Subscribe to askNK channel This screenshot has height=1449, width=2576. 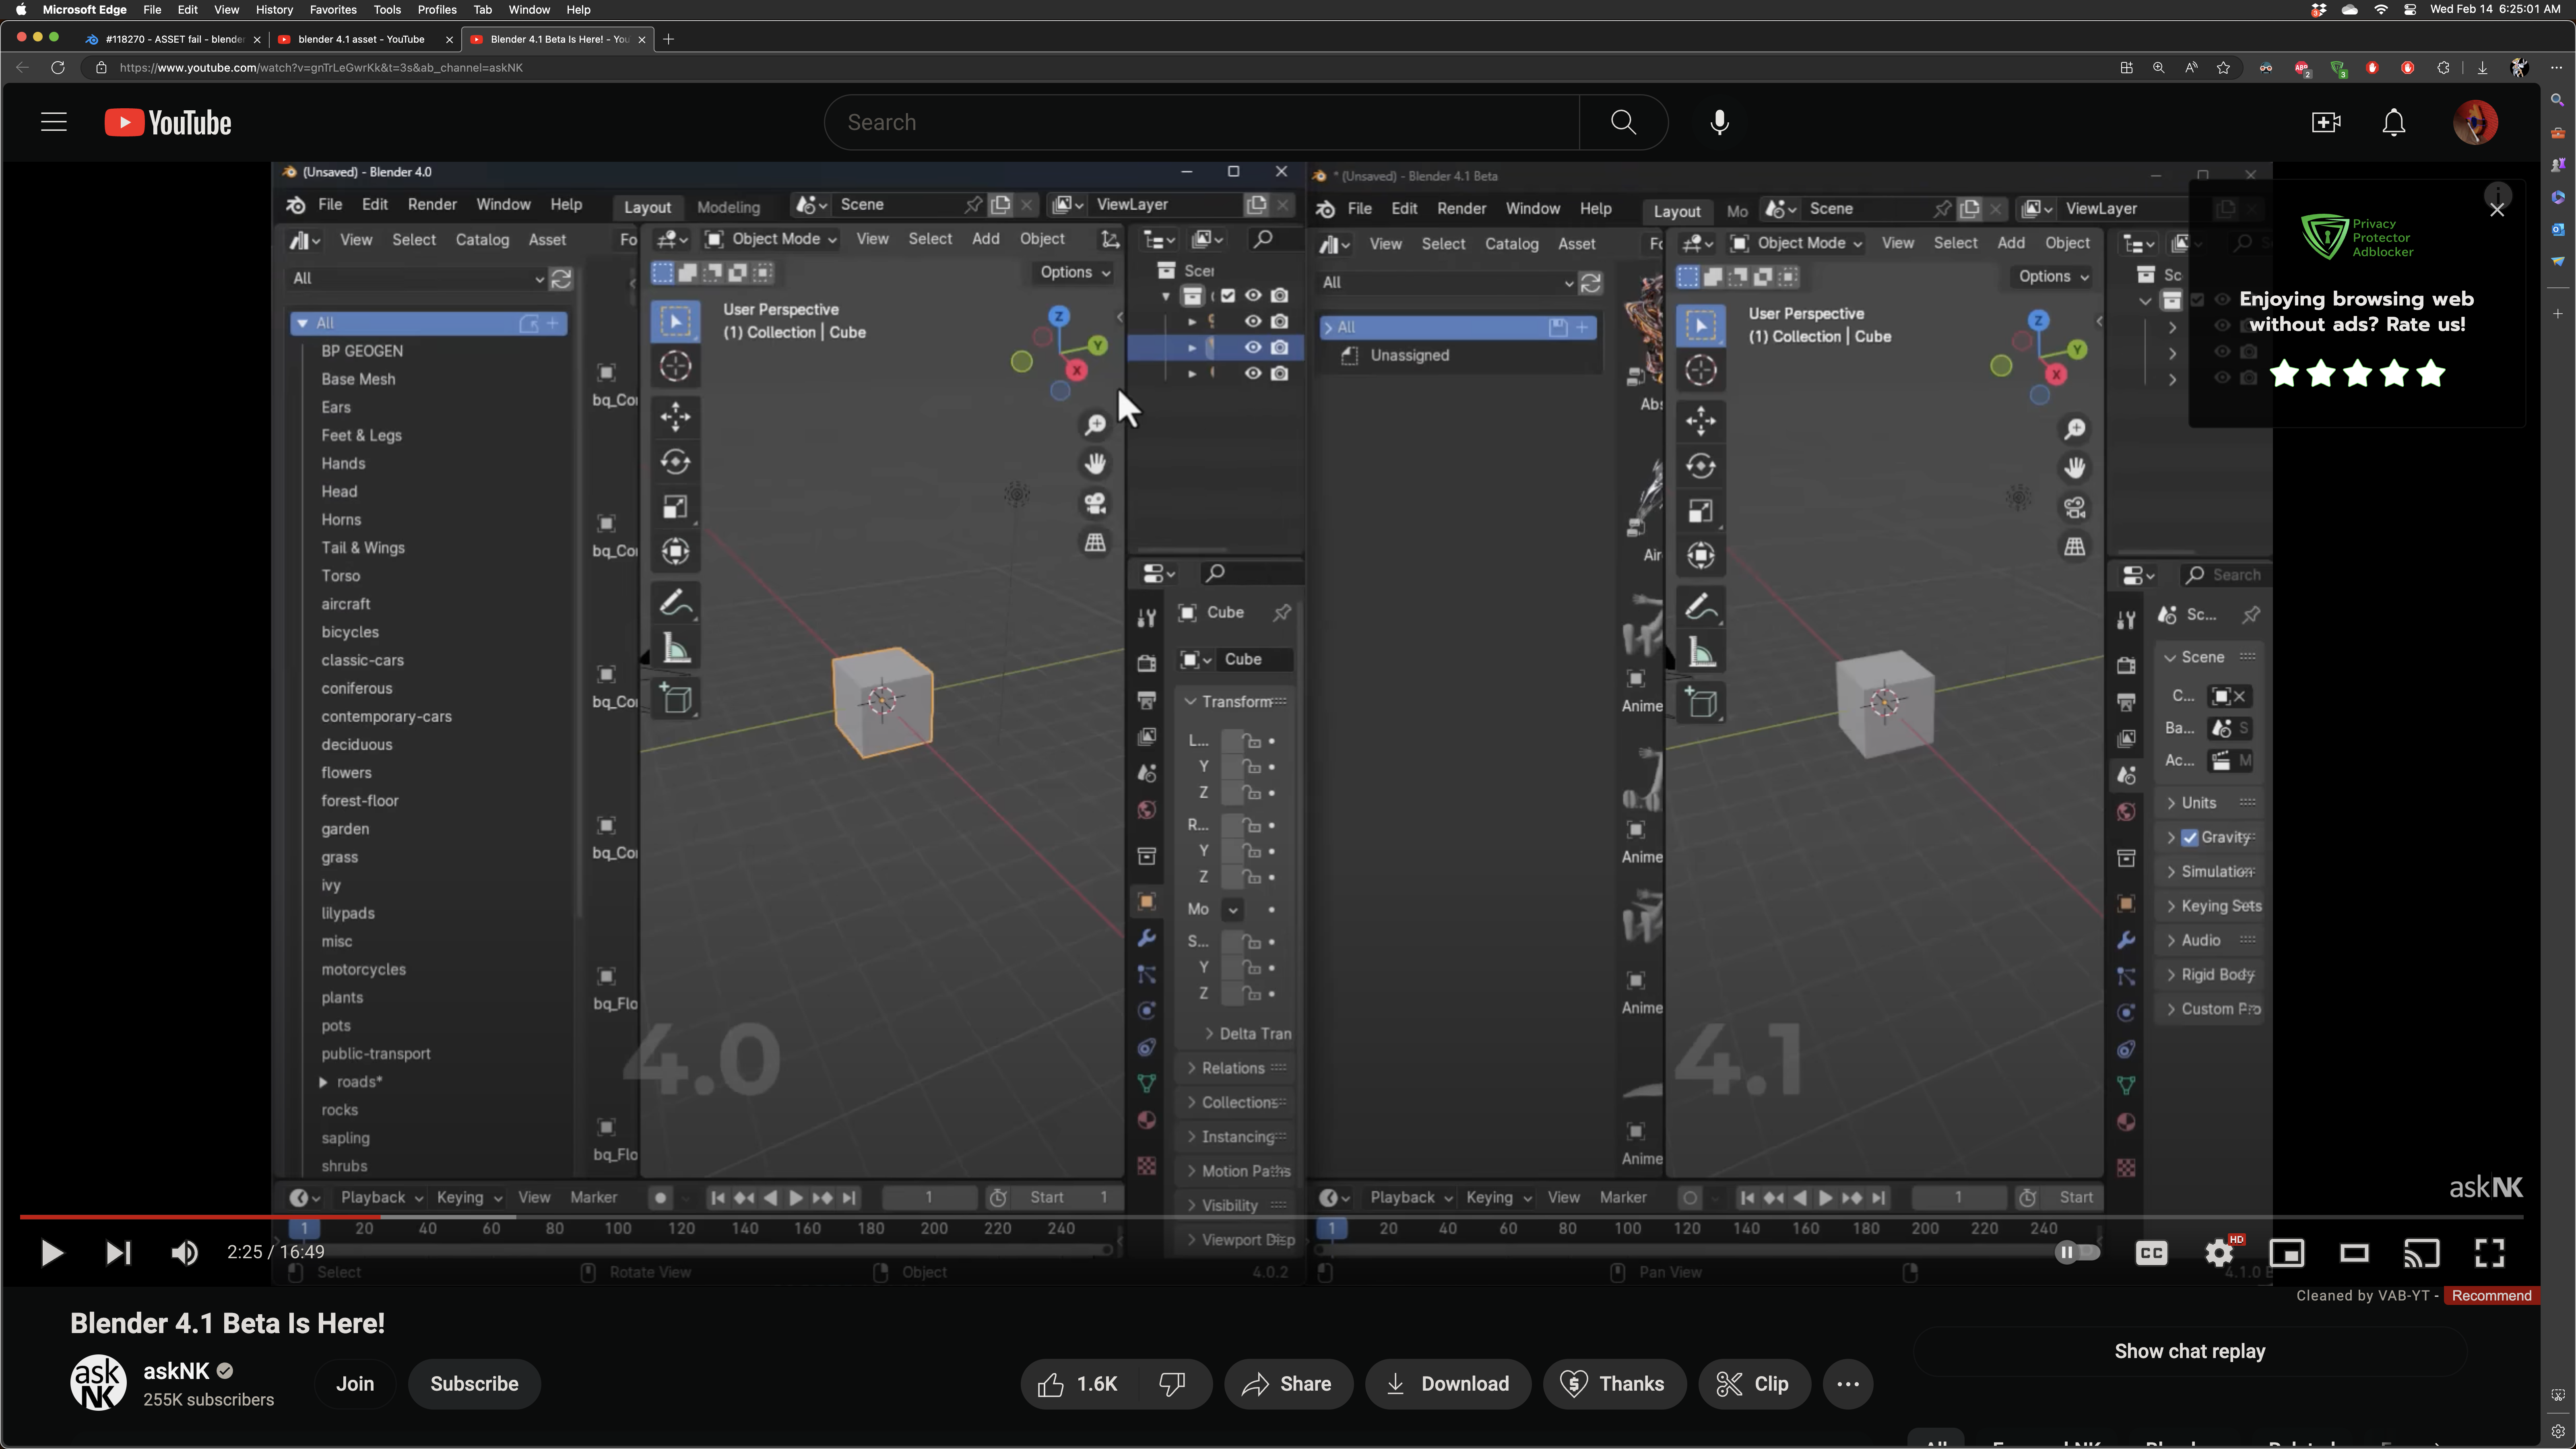click(474, 1384)
